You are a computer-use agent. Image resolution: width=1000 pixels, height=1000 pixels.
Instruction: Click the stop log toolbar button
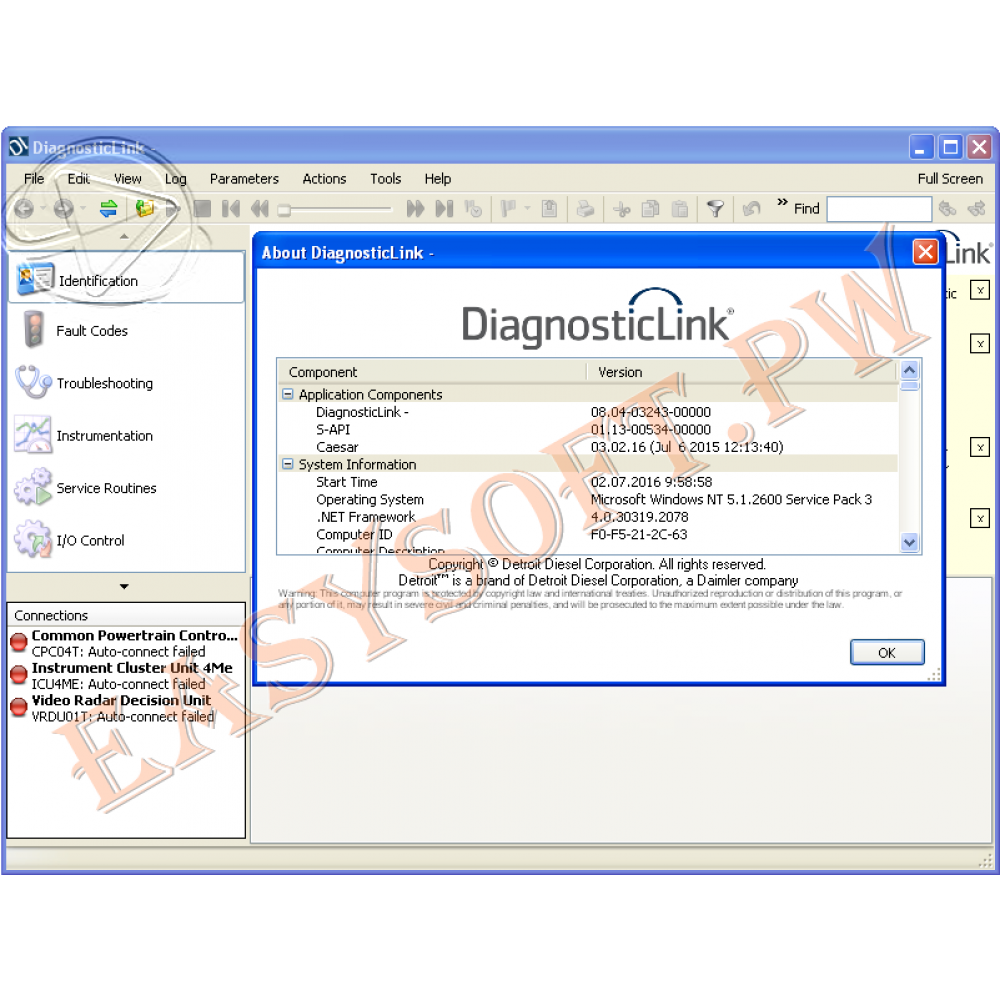[202, 209]
